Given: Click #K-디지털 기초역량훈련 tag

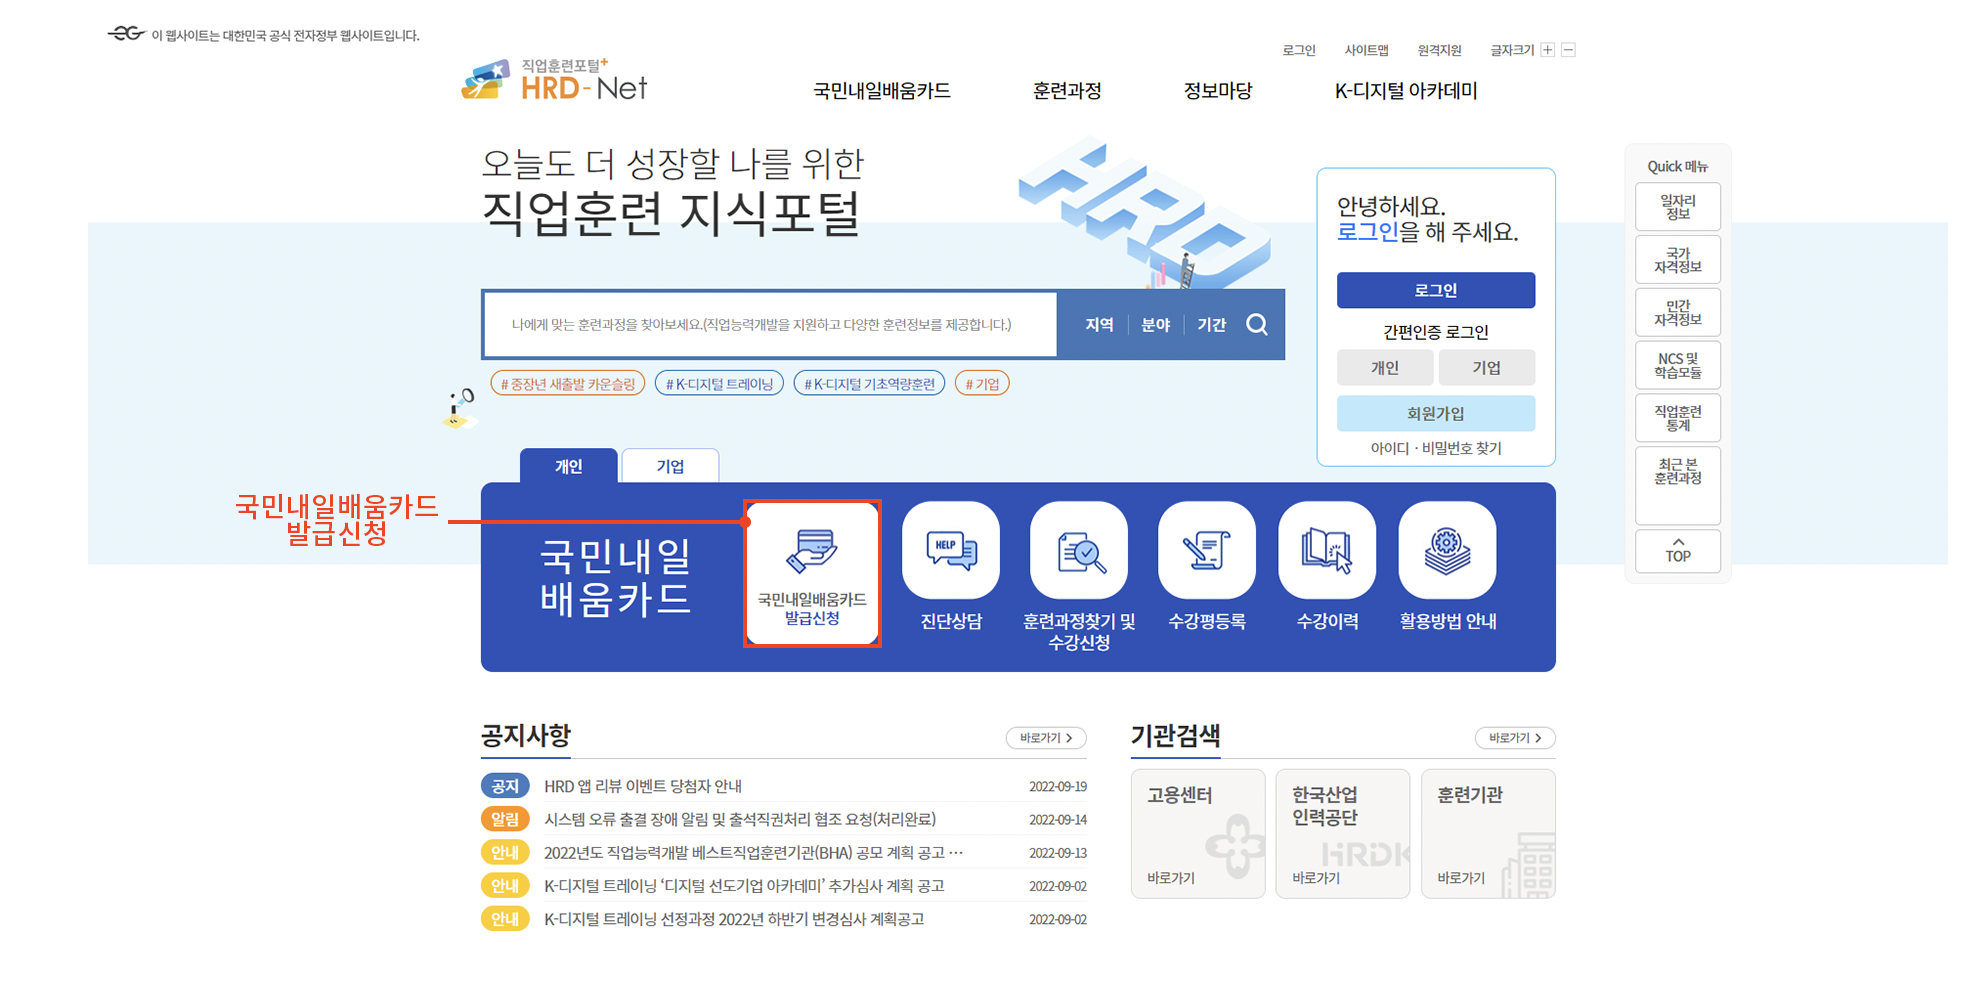Looking at the screenshot, I should point(869,384).
